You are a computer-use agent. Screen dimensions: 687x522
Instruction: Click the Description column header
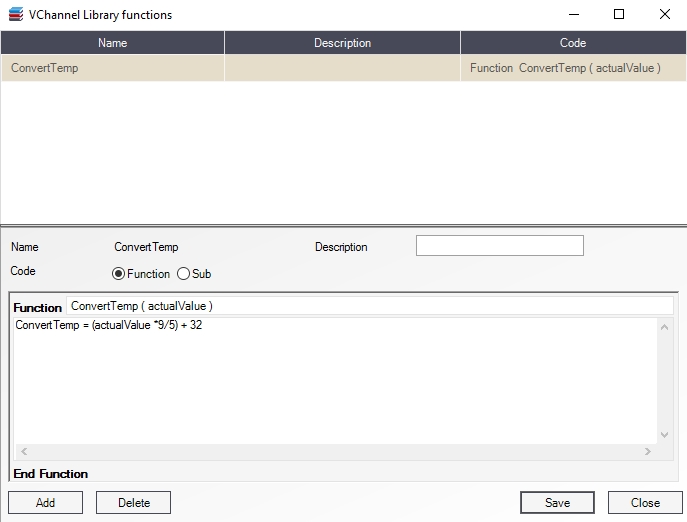tap(342, 43)
